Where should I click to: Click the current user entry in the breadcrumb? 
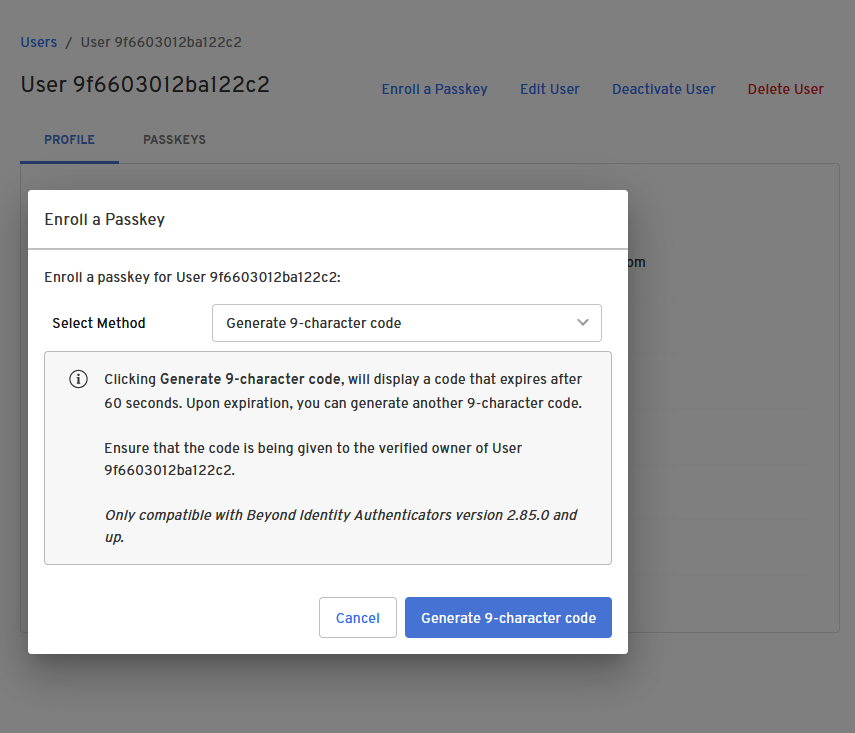(161, 42)
